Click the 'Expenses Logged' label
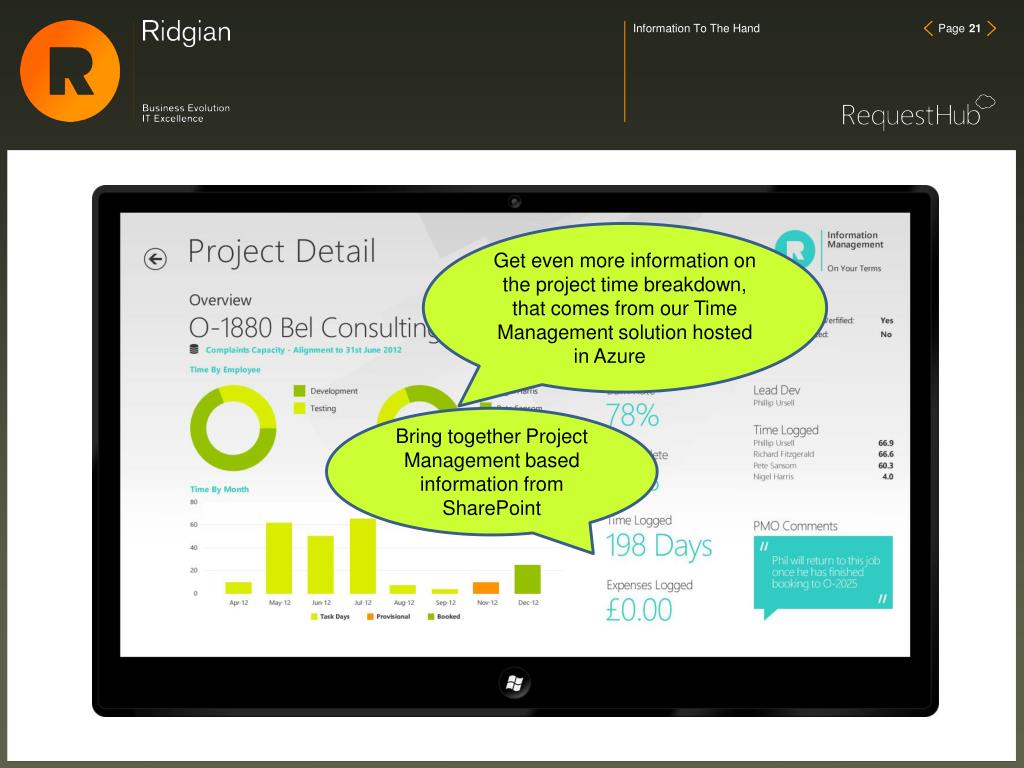The height and width of the screenshot is (768, 1024). [x=649, y=585]
